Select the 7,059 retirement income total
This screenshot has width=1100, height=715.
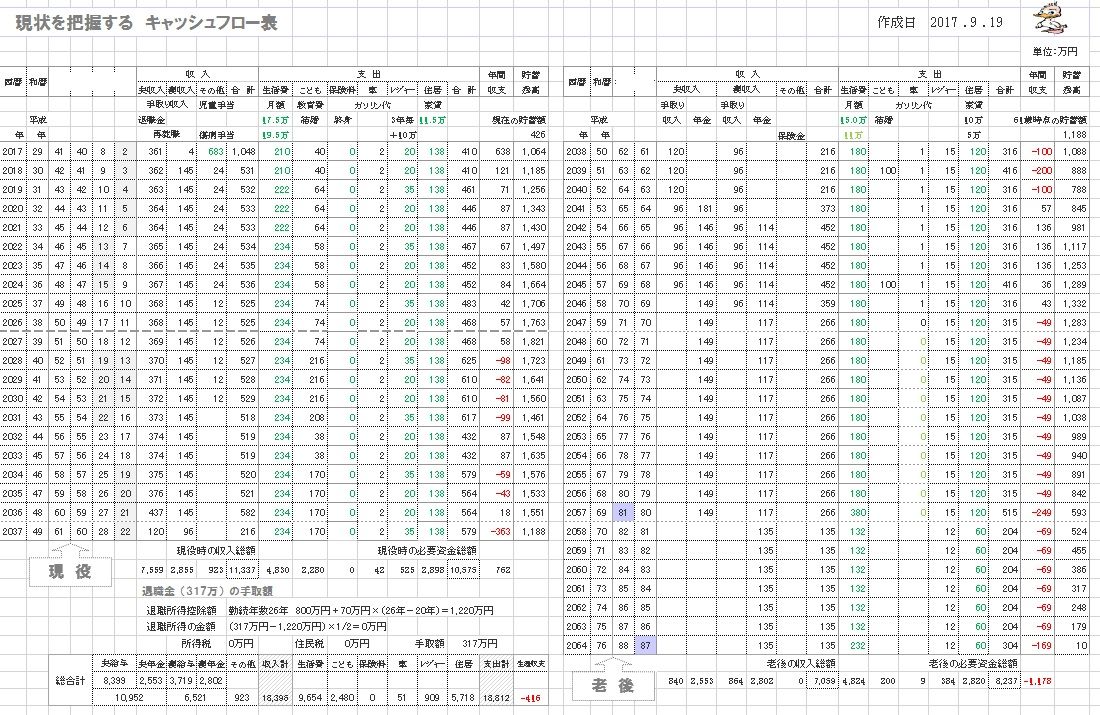822,681
